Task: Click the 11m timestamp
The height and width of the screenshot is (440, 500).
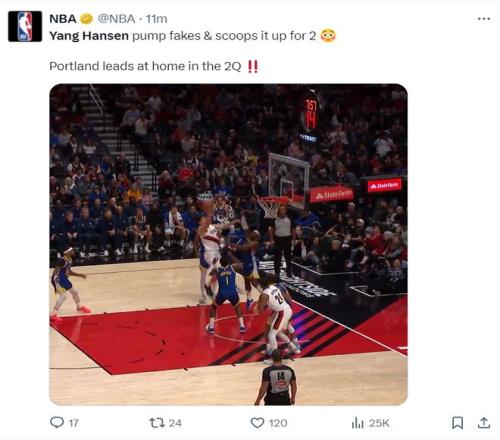Action: point(156,19)
